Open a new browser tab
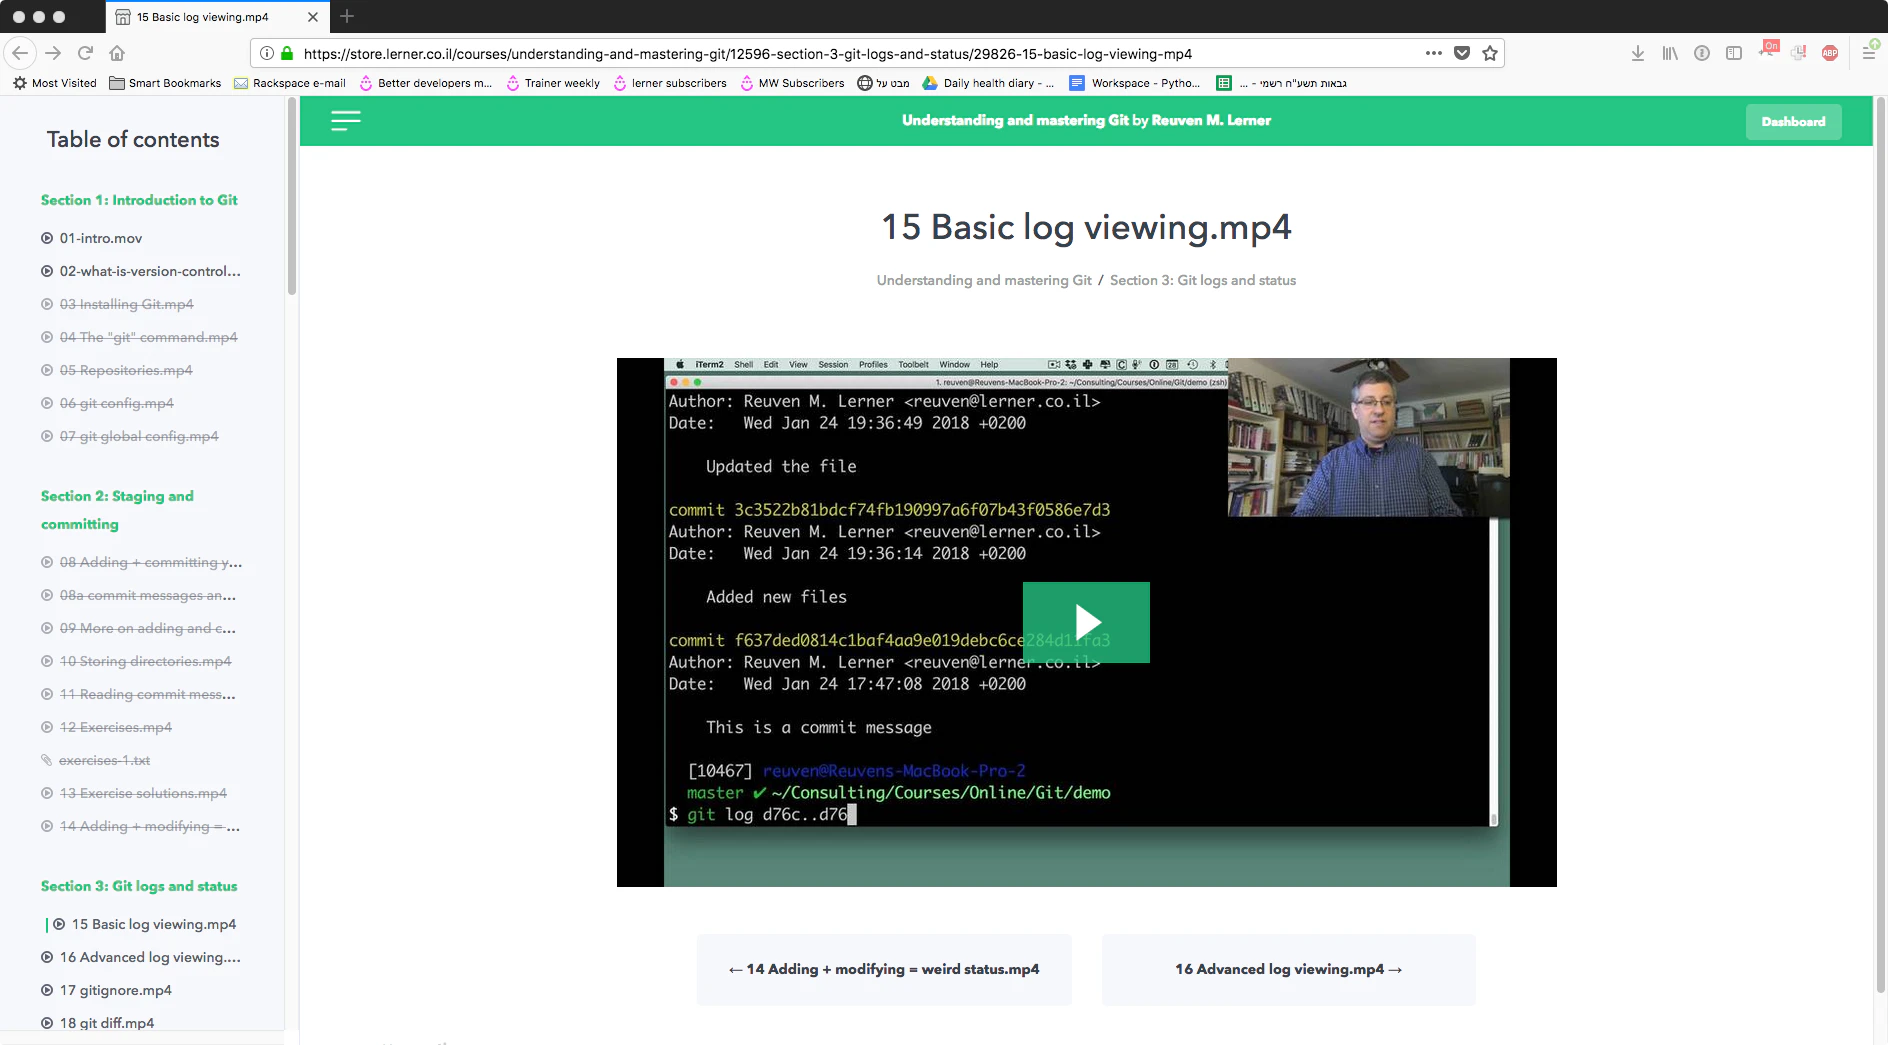 (x=347, y=16)
